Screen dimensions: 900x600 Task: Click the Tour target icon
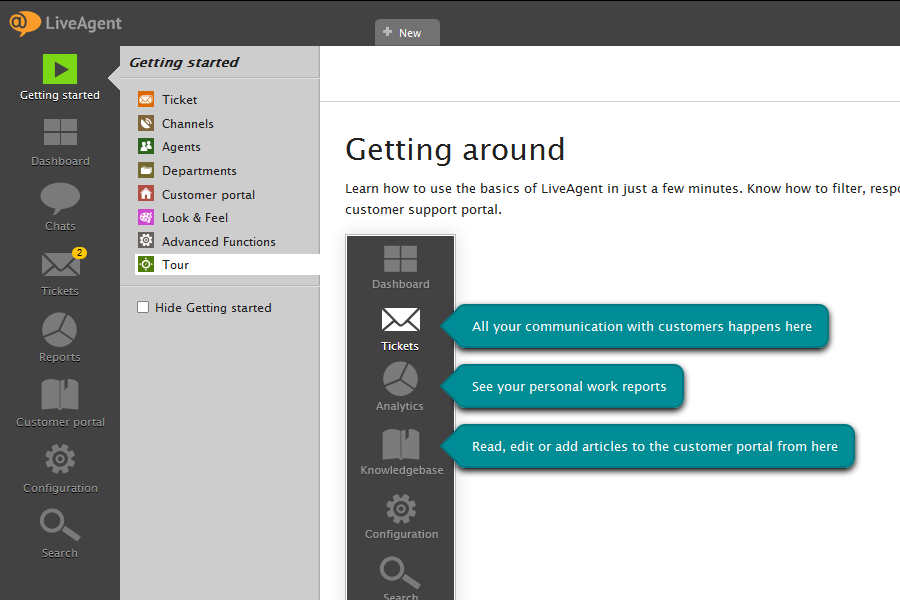pos(146,264)
